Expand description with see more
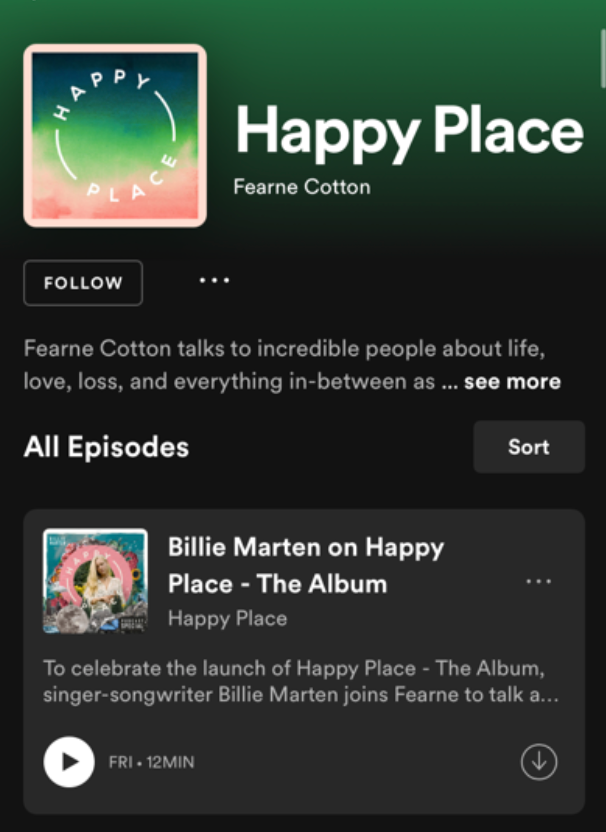The image size is (606, 832). (x=512, y=382)
